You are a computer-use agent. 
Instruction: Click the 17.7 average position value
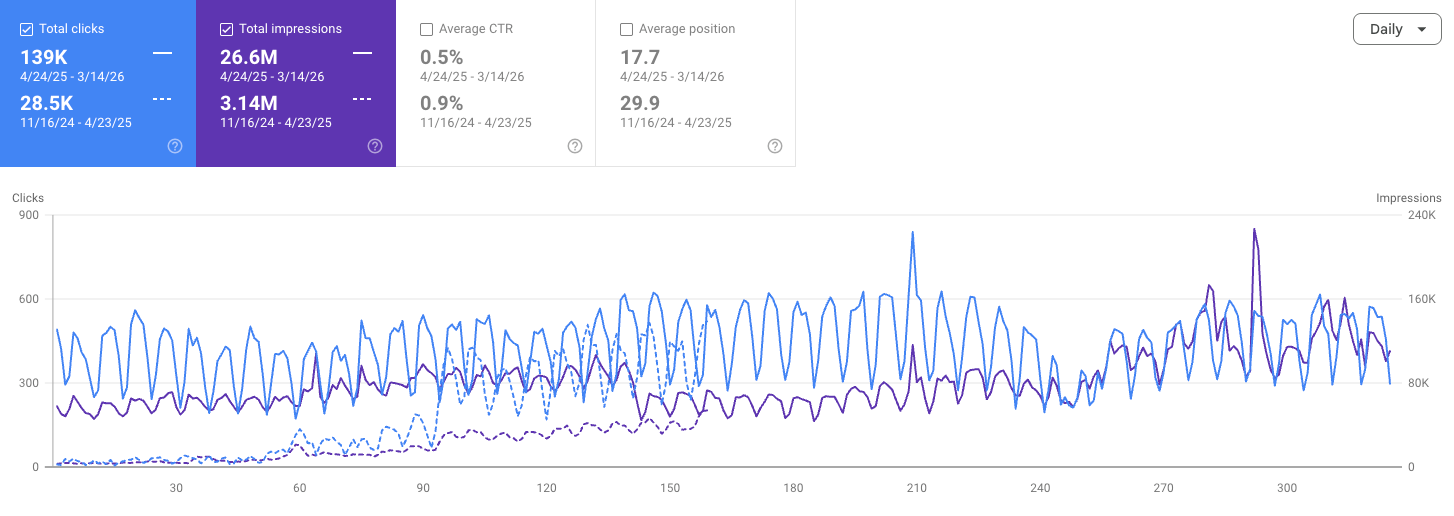640,57
